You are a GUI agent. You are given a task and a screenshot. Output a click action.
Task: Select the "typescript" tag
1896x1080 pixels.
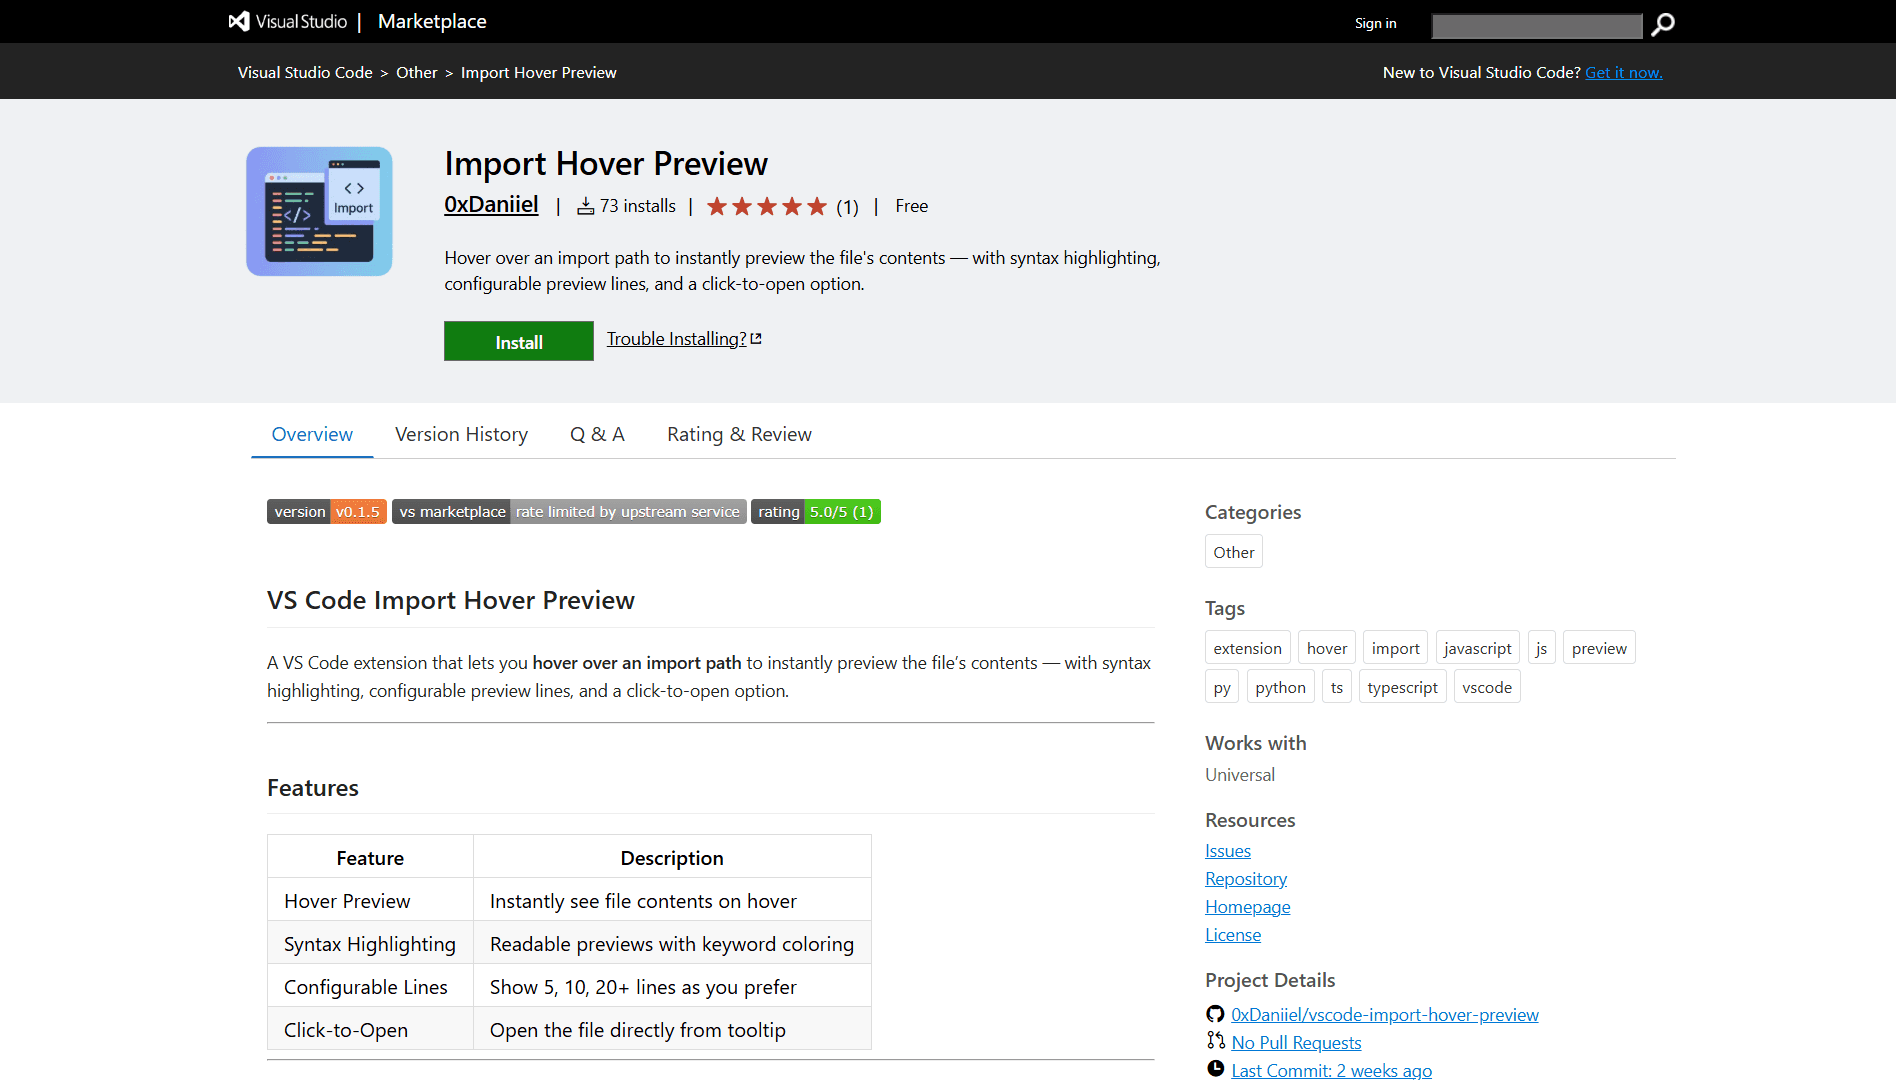(1402, 686)
